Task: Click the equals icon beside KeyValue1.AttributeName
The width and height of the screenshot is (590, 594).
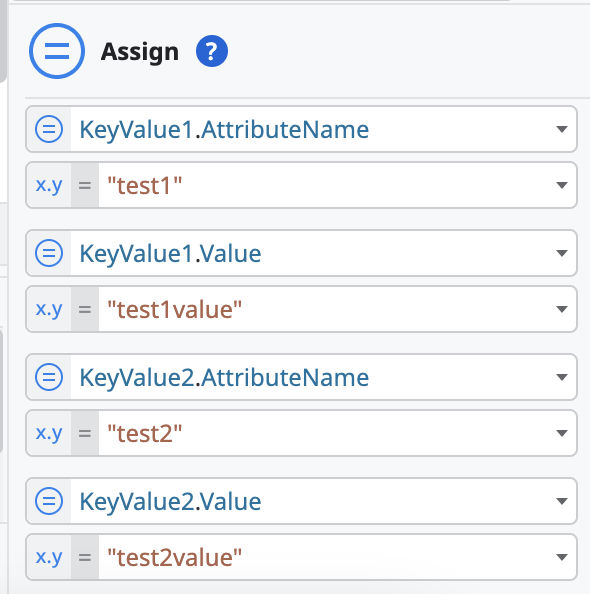Action: coord(49,129)
